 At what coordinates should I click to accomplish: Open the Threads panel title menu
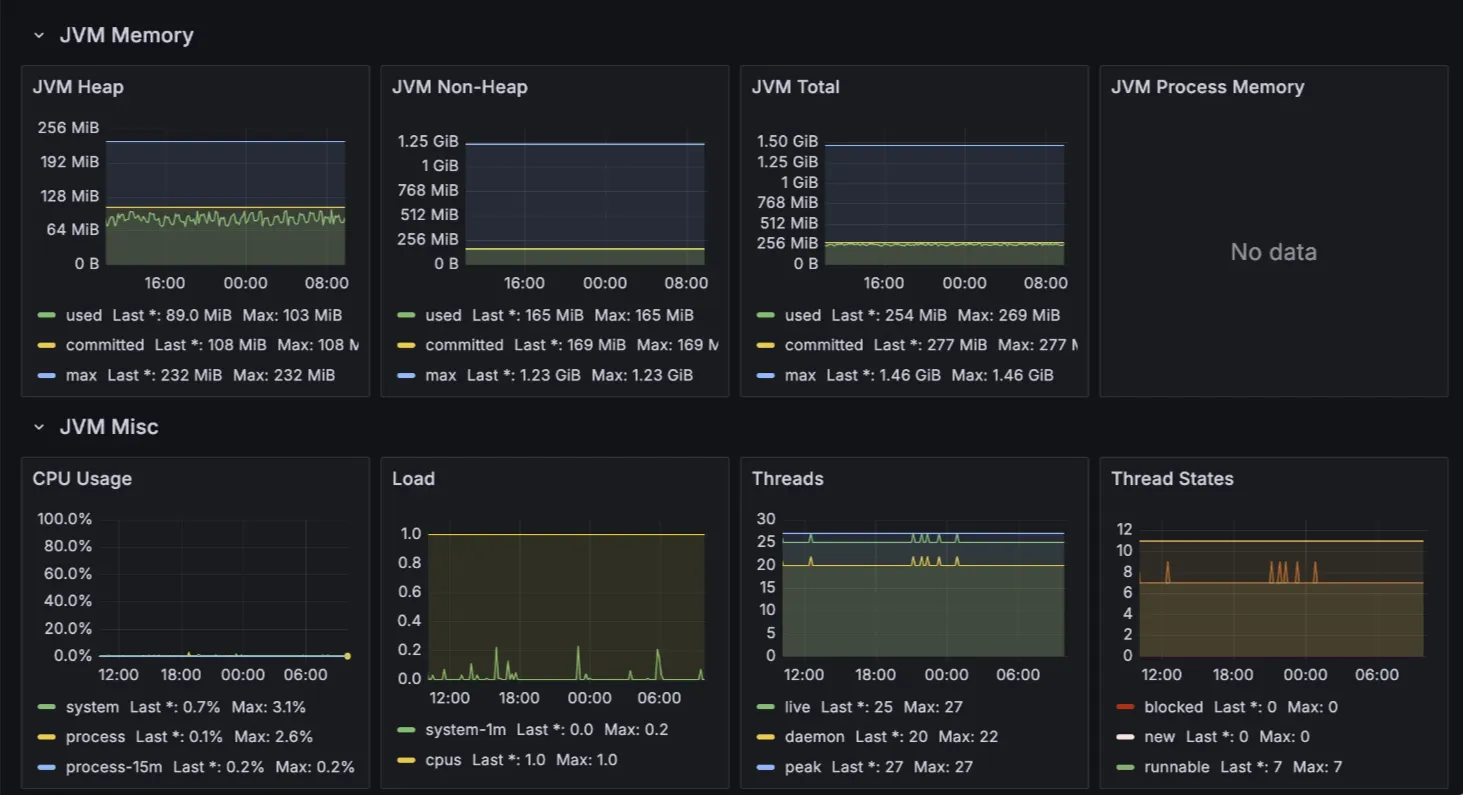click(x=787, y=479)
